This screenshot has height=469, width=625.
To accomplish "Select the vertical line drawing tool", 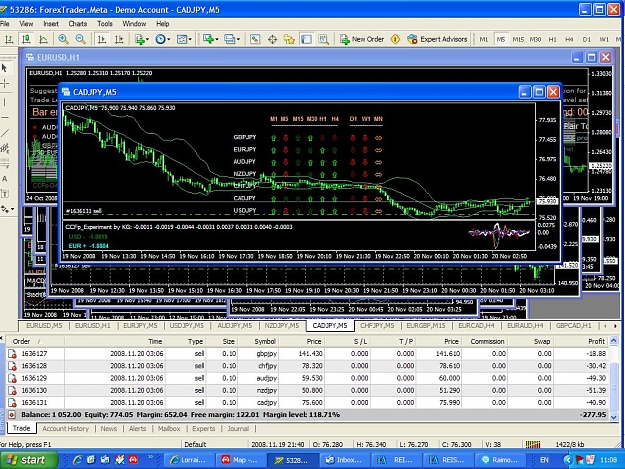I will 5,102.
